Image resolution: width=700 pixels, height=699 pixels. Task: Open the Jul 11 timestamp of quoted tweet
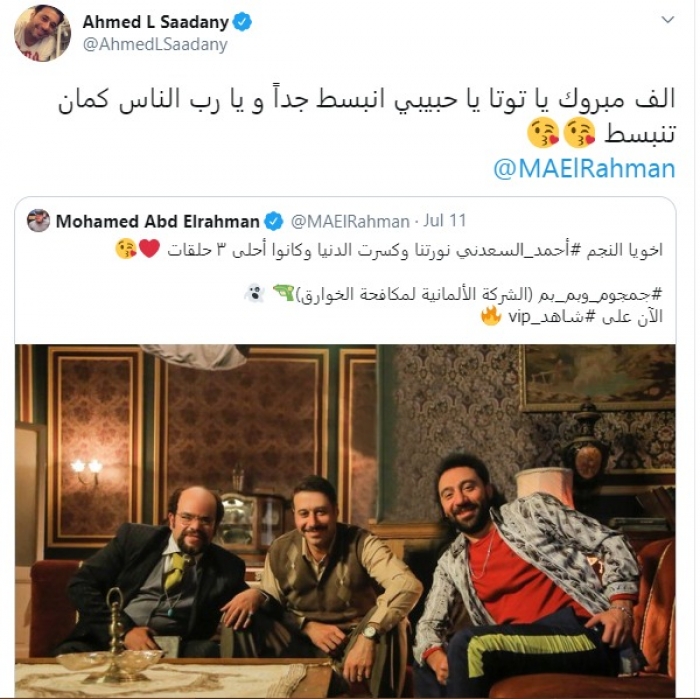[x=444, y=221]
